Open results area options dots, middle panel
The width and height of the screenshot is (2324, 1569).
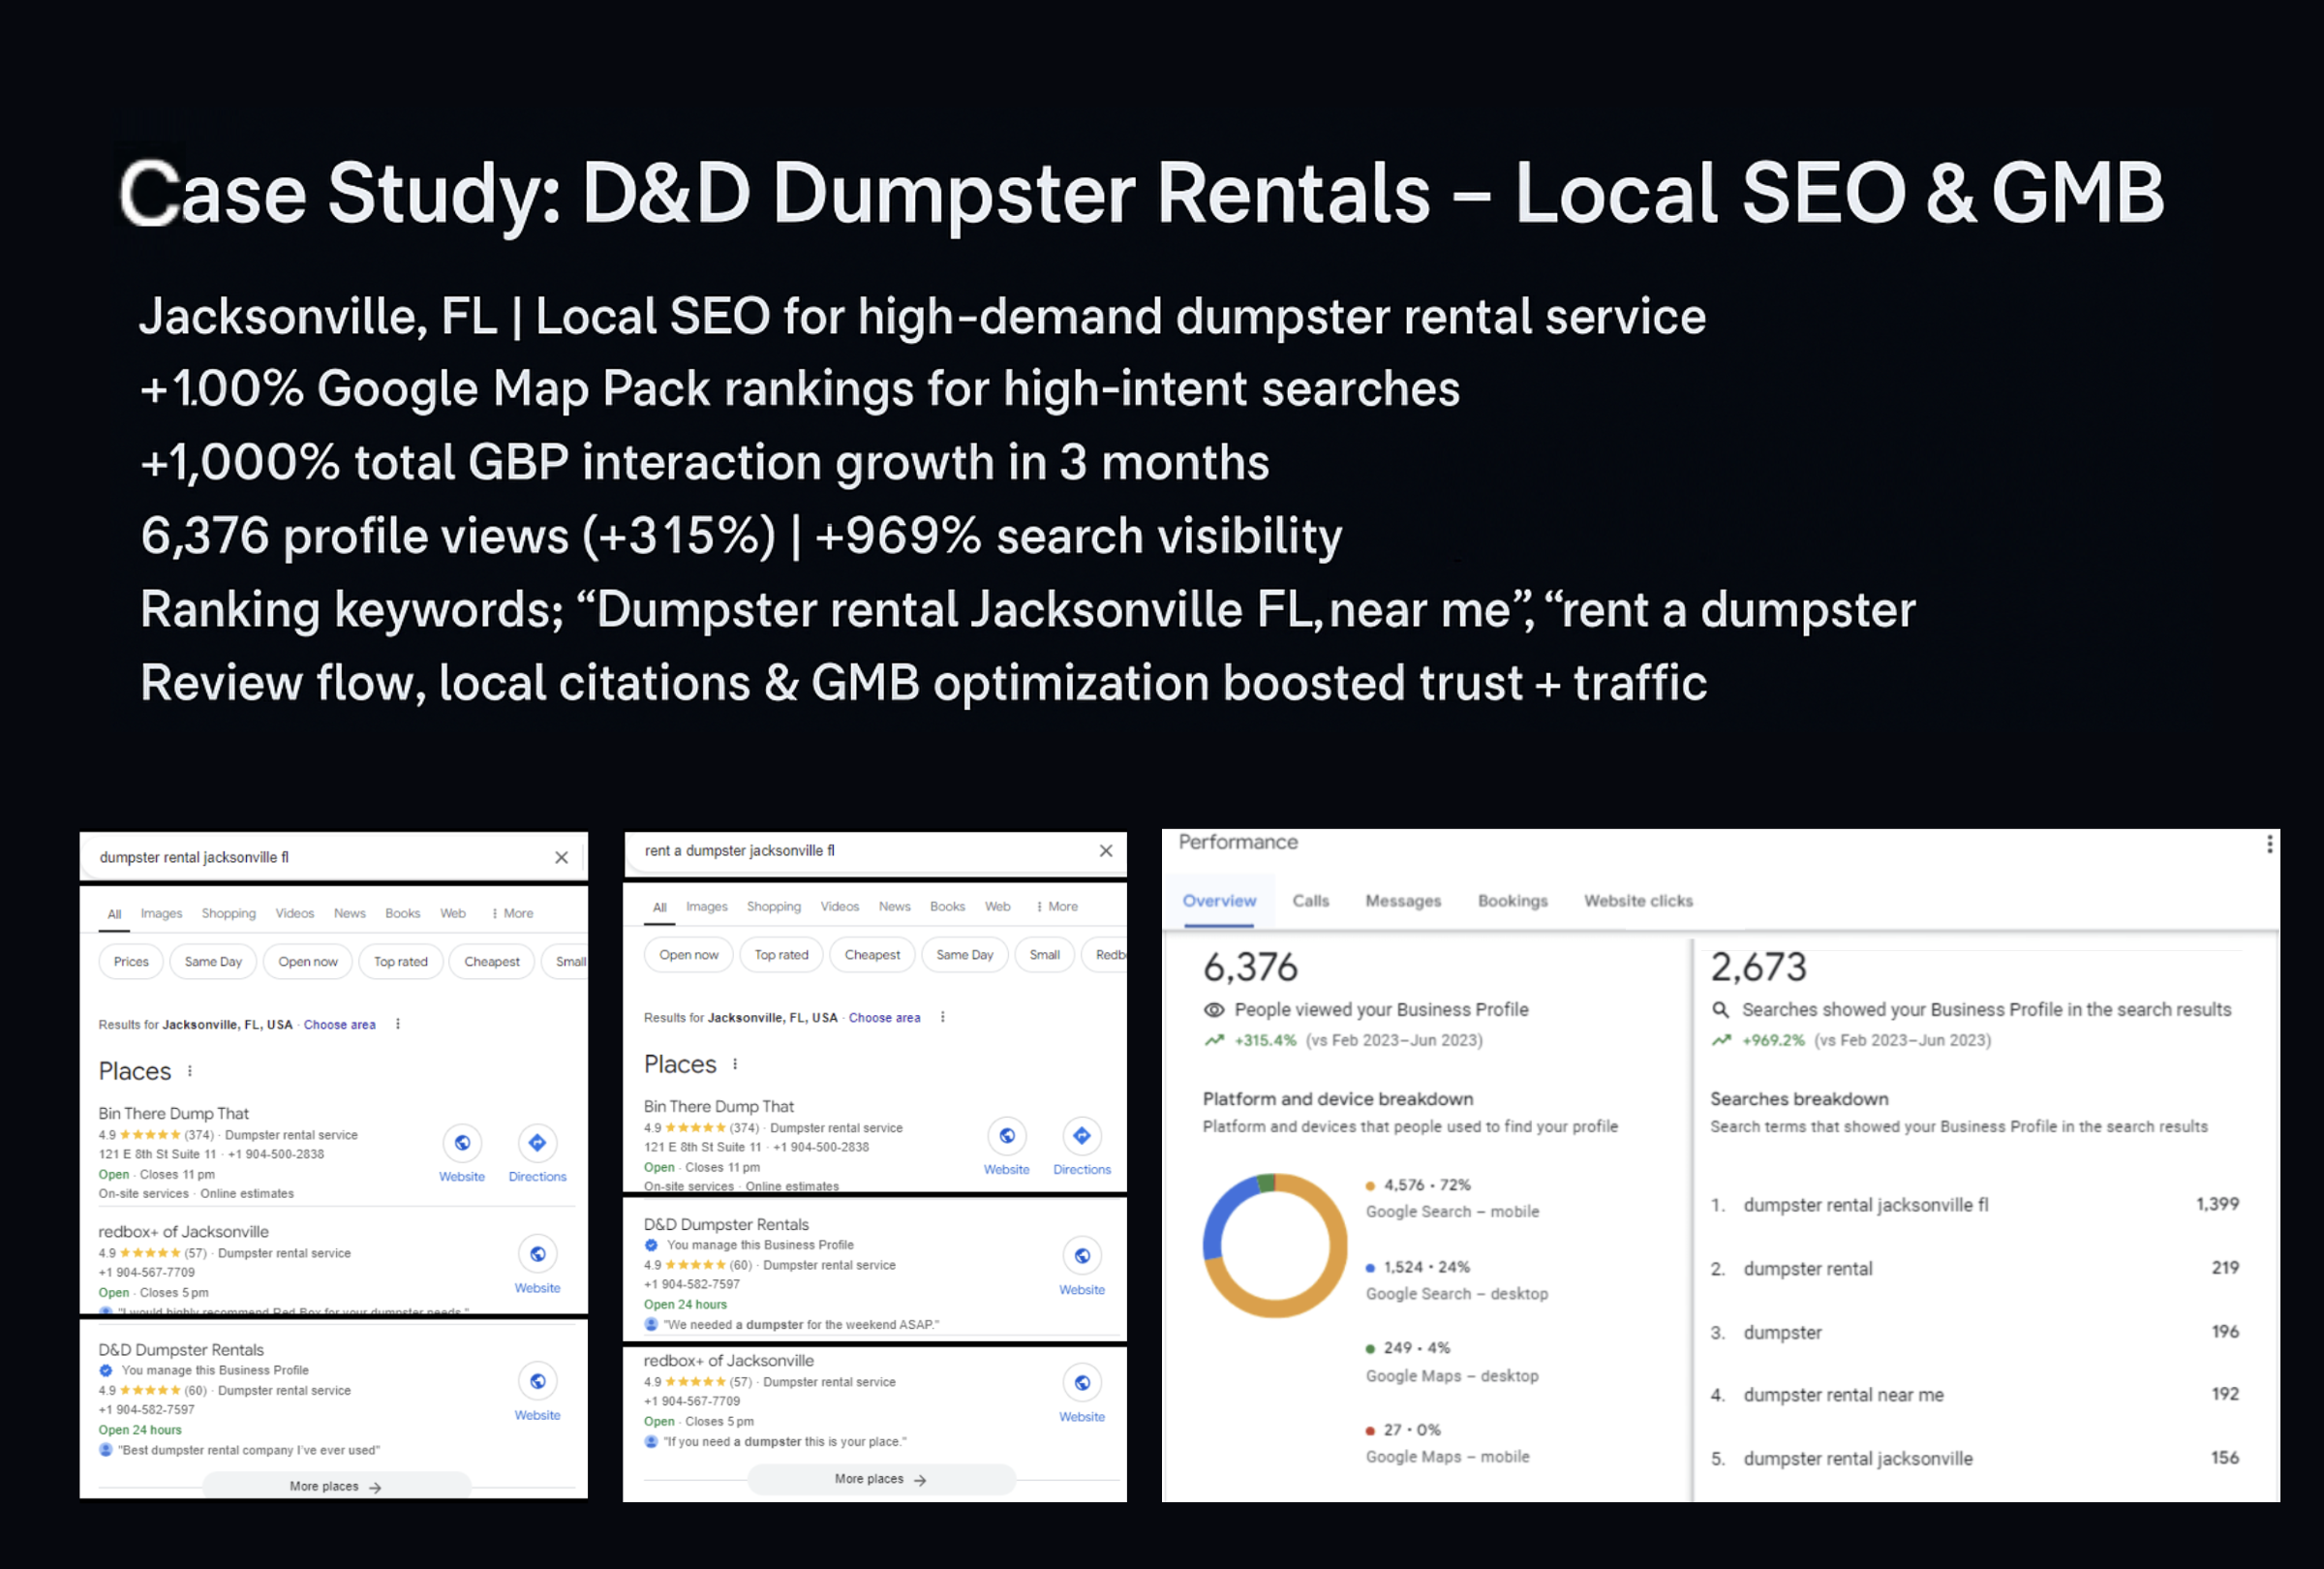click(943, 1017)
